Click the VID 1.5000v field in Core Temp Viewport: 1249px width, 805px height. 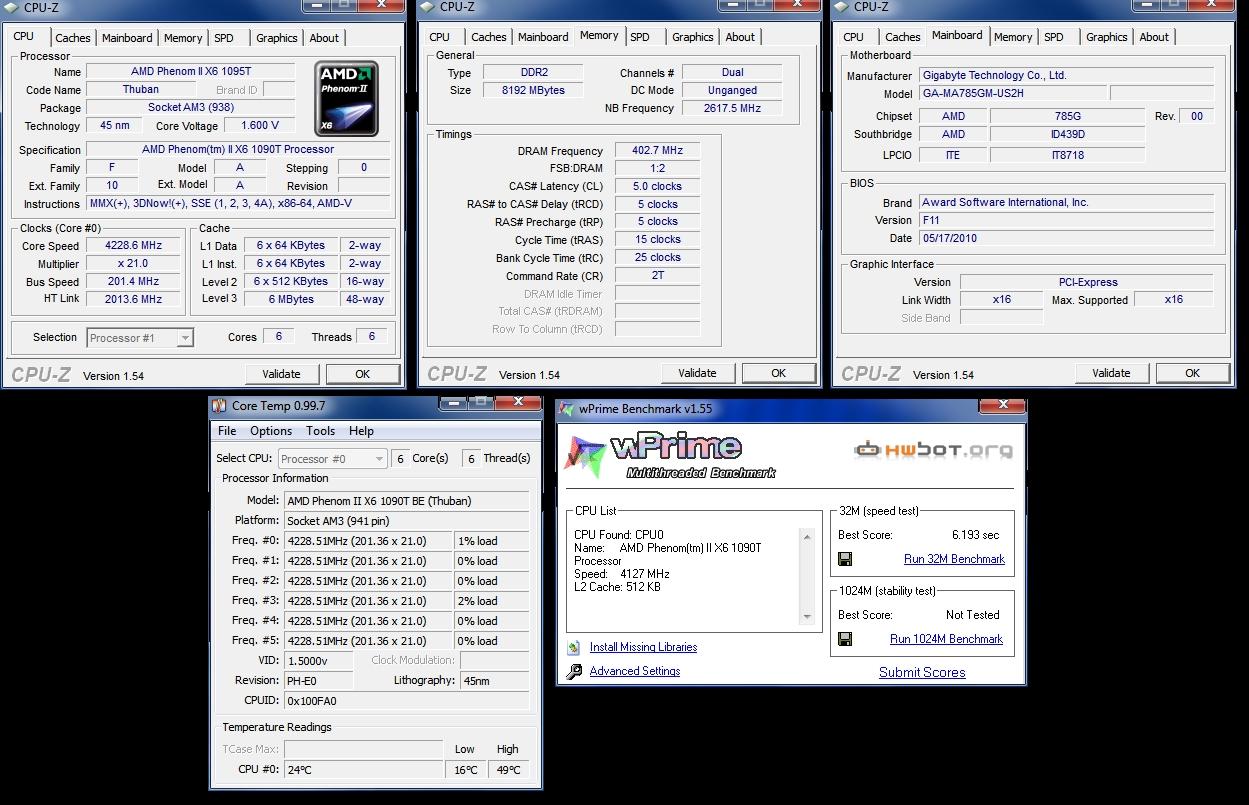(320, 661)
